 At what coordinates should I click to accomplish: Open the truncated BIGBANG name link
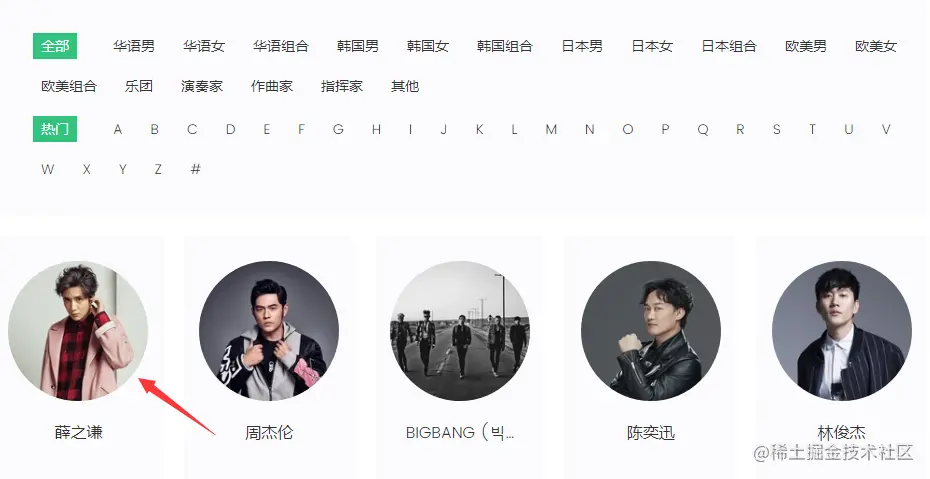[460, 433]
